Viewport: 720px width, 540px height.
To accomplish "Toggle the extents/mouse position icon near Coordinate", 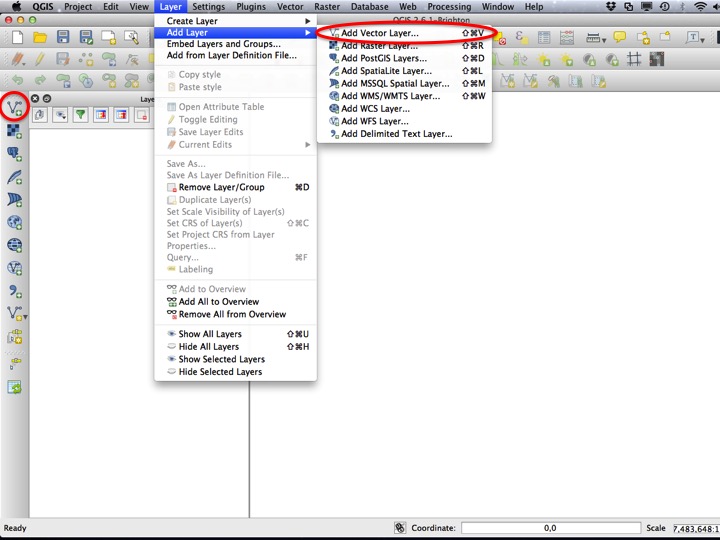I will (400, 528).
